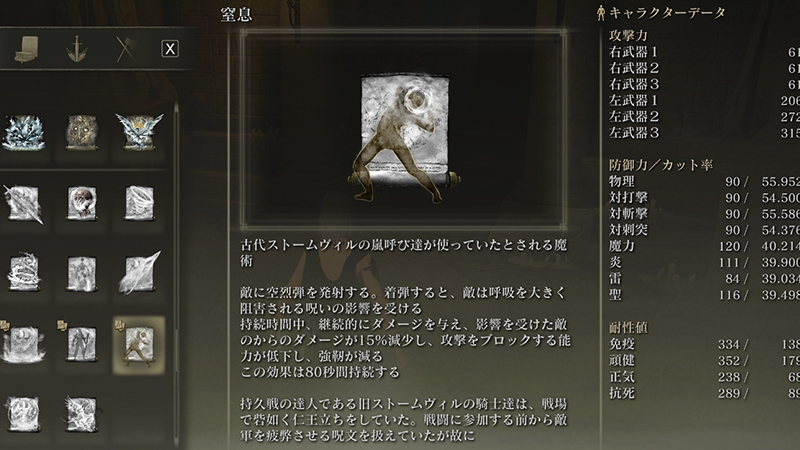Select the winged crown spell icon
800x450 pixels.
[139, 132]
